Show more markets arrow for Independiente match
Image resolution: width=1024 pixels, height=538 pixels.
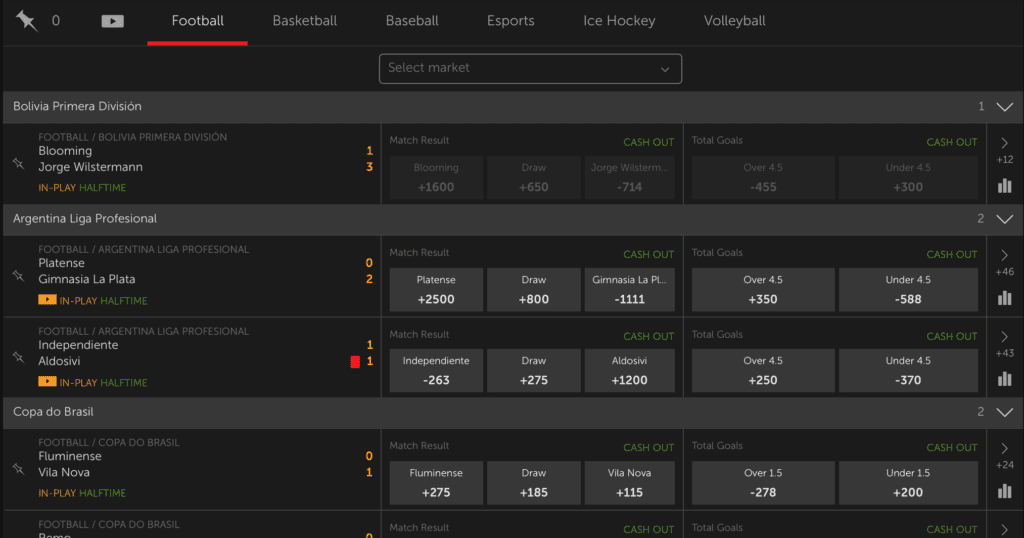(x=1004, y=336)
